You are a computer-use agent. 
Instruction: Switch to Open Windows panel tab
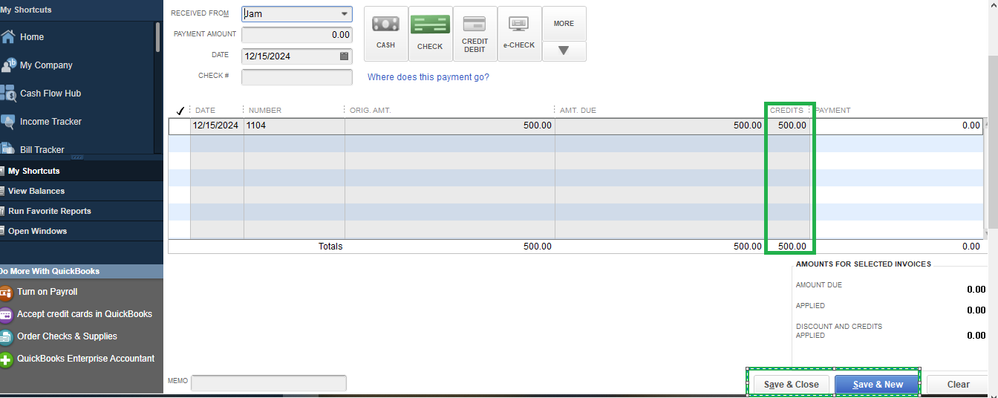click(81, 231)
